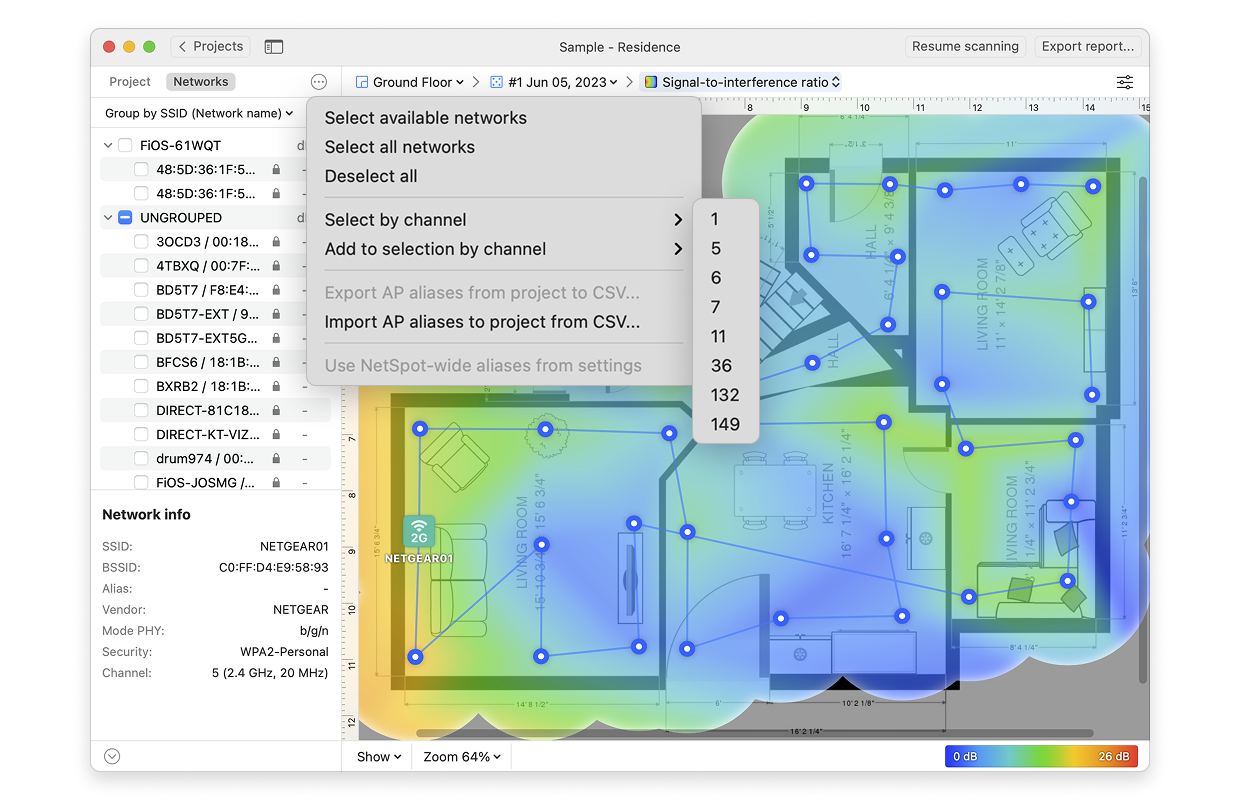Check the BFCS6 network checkbox

pyautogui.click(x=141, y=362)
